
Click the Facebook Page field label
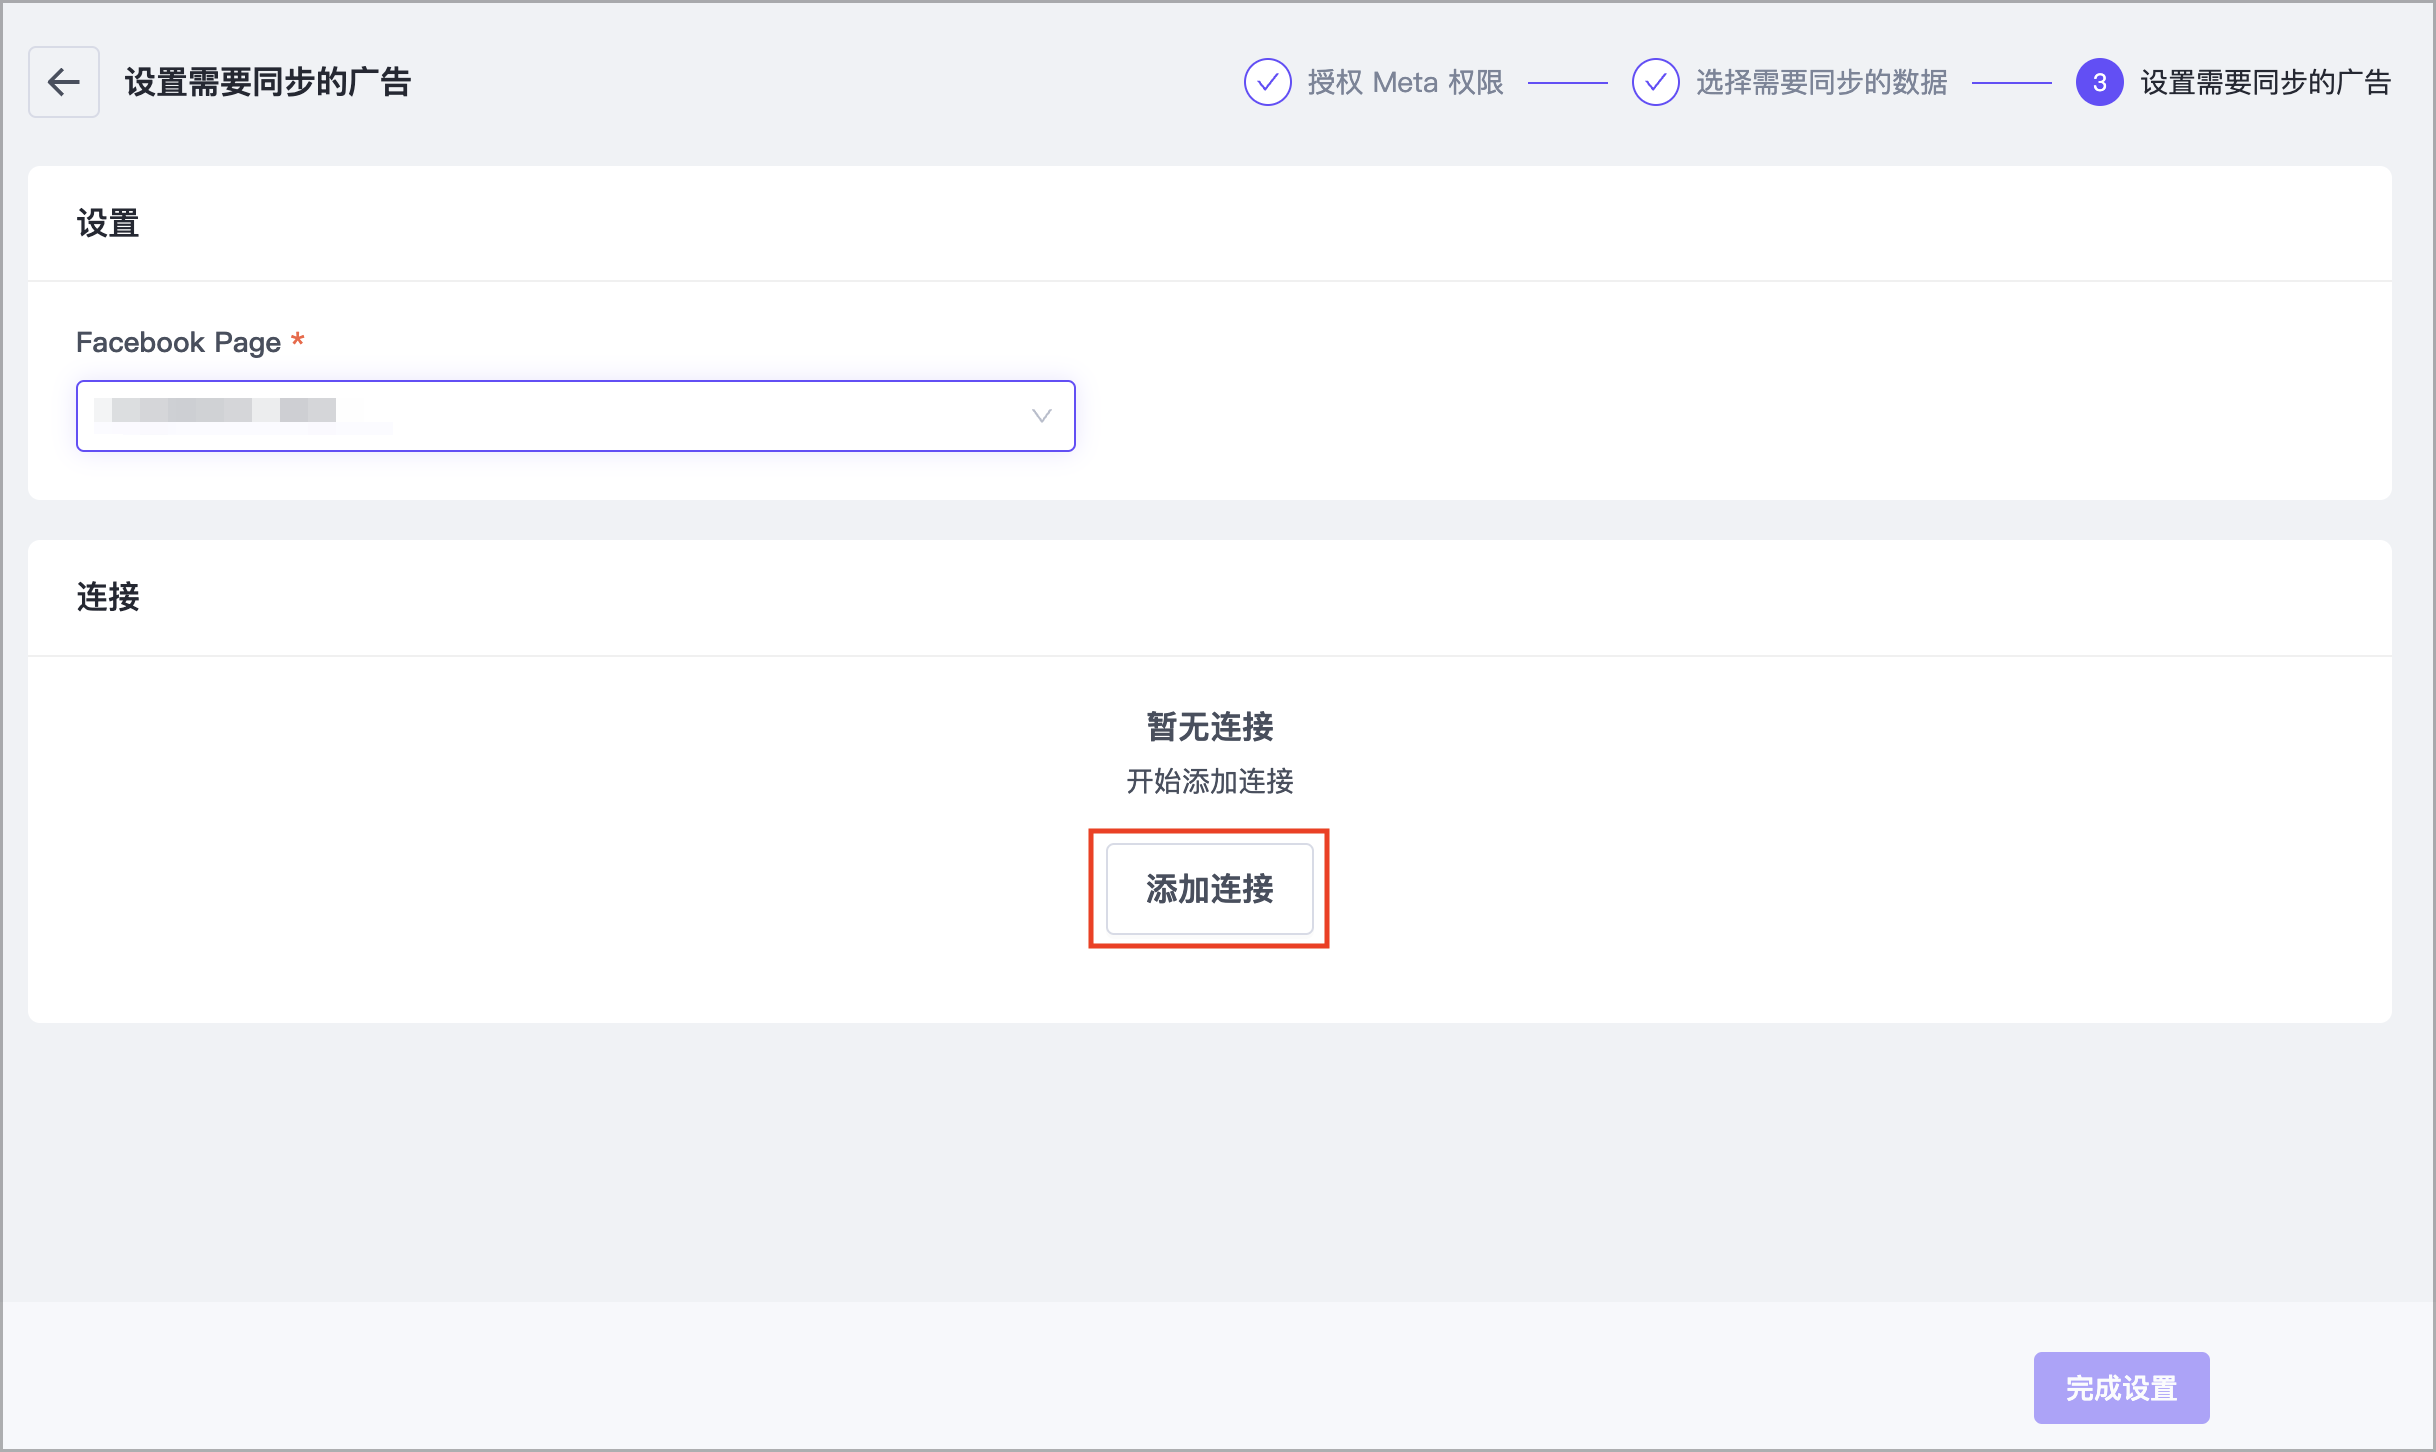pos(178,342)
